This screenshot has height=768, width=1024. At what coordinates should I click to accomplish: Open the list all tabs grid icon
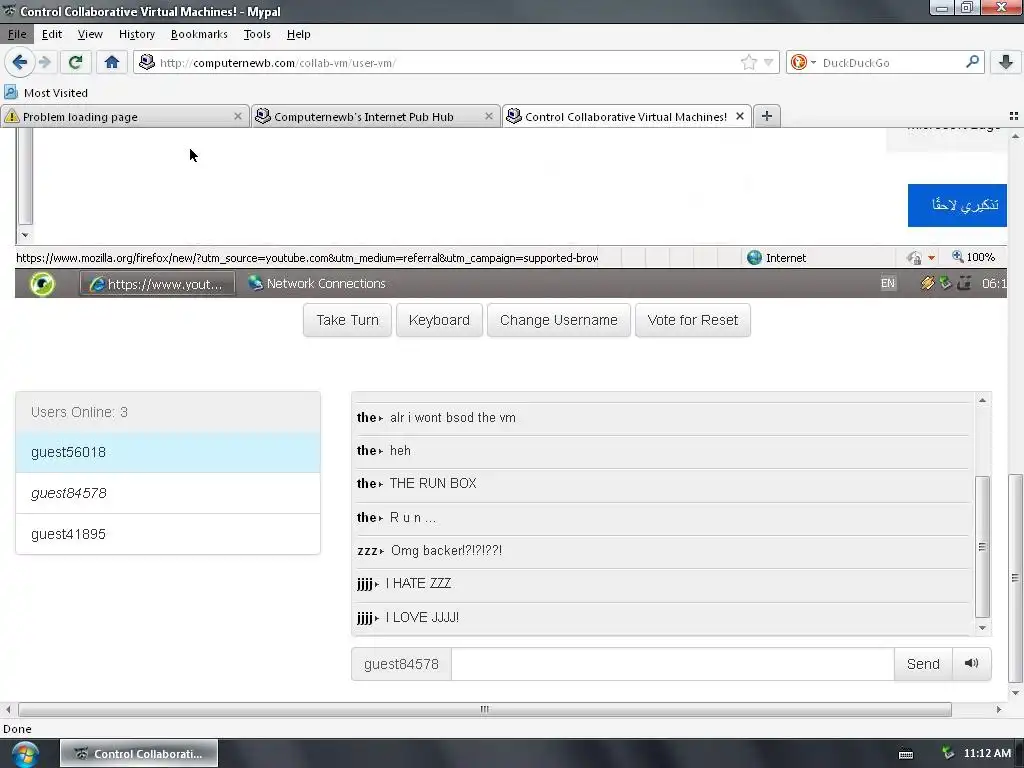[x=1014, y=116]
